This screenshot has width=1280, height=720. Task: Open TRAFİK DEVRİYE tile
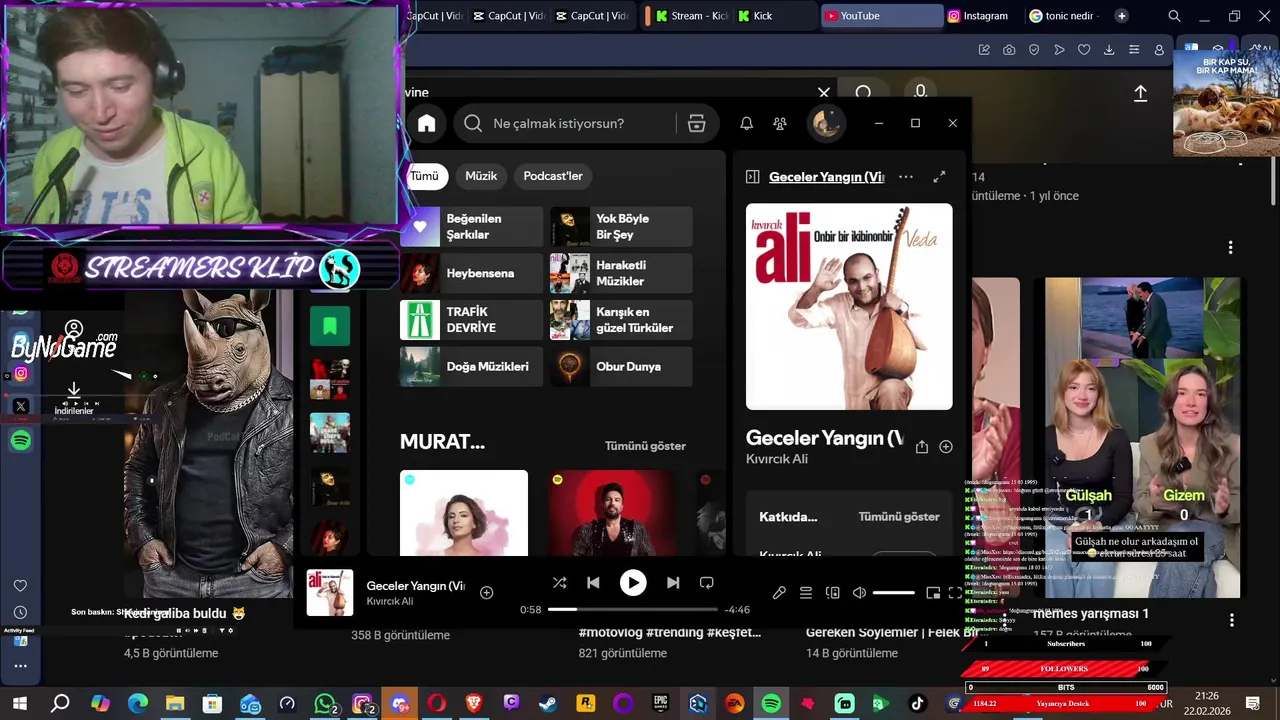pyautogui.click(x=472, y=320)
